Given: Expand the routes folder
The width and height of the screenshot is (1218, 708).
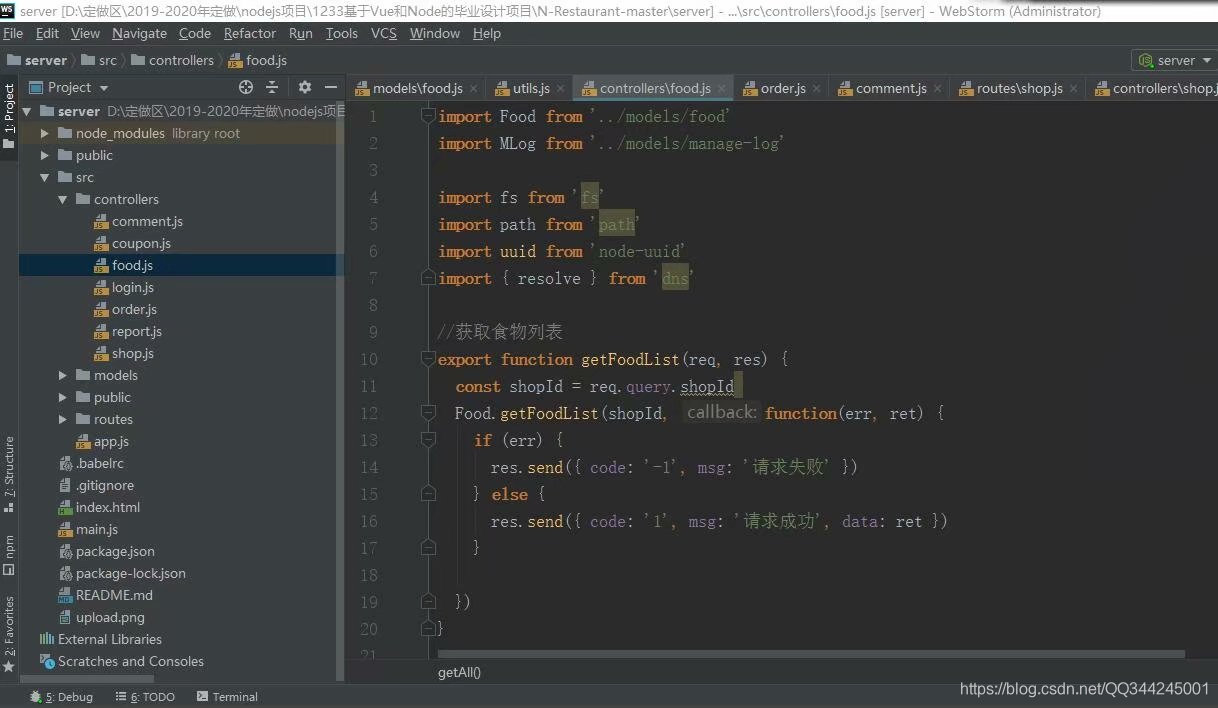Looking at the screenshot, I should (62, 419).
